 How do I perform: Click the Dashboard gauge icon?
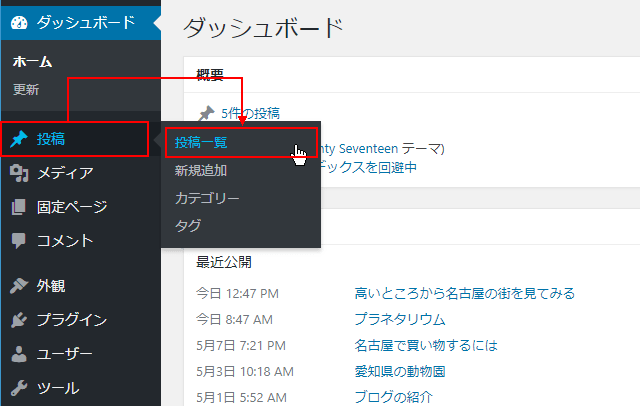click(19, 23)
